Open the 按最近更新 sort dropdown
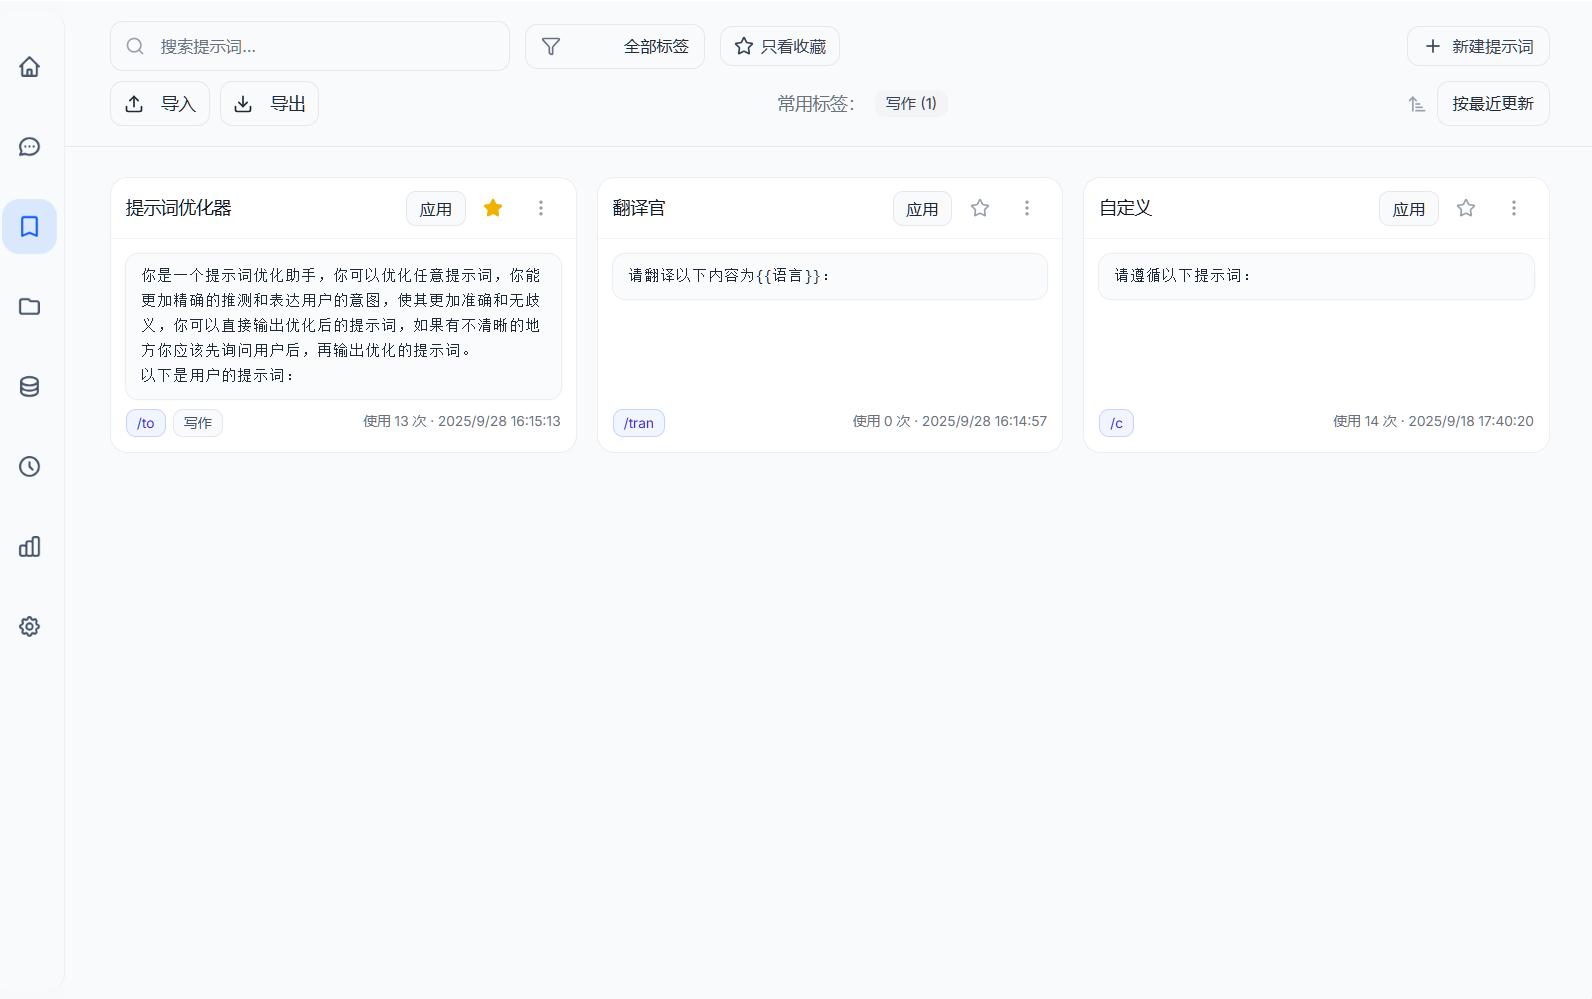The image size is (1592, 999). click(1492, 104)
